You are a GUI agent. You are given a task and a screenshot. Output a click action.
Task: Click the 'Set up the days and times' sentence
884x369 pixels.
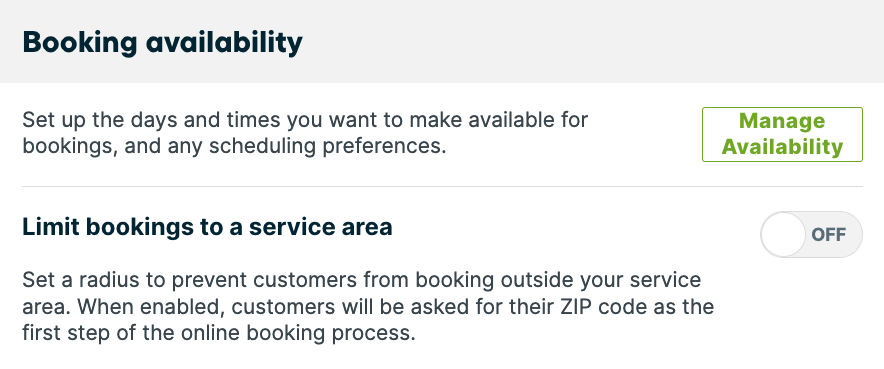[147, 120]
